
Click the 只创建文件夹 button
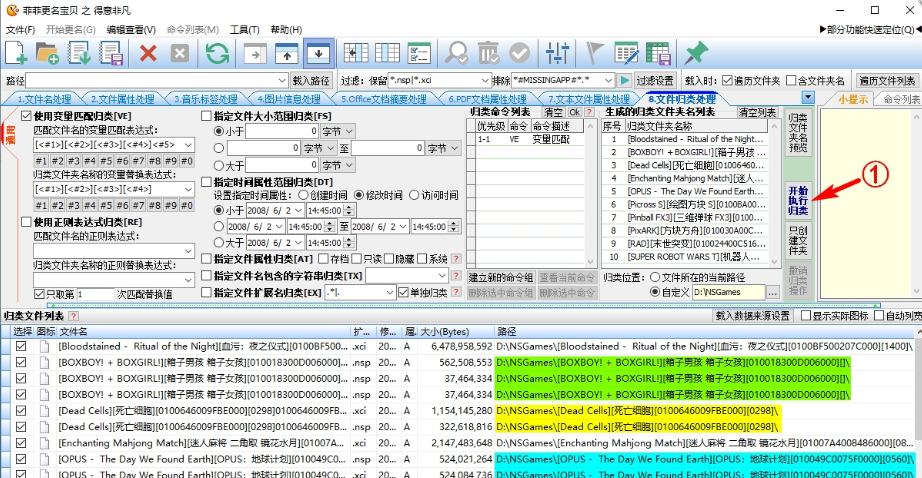[x=798, y=240]
